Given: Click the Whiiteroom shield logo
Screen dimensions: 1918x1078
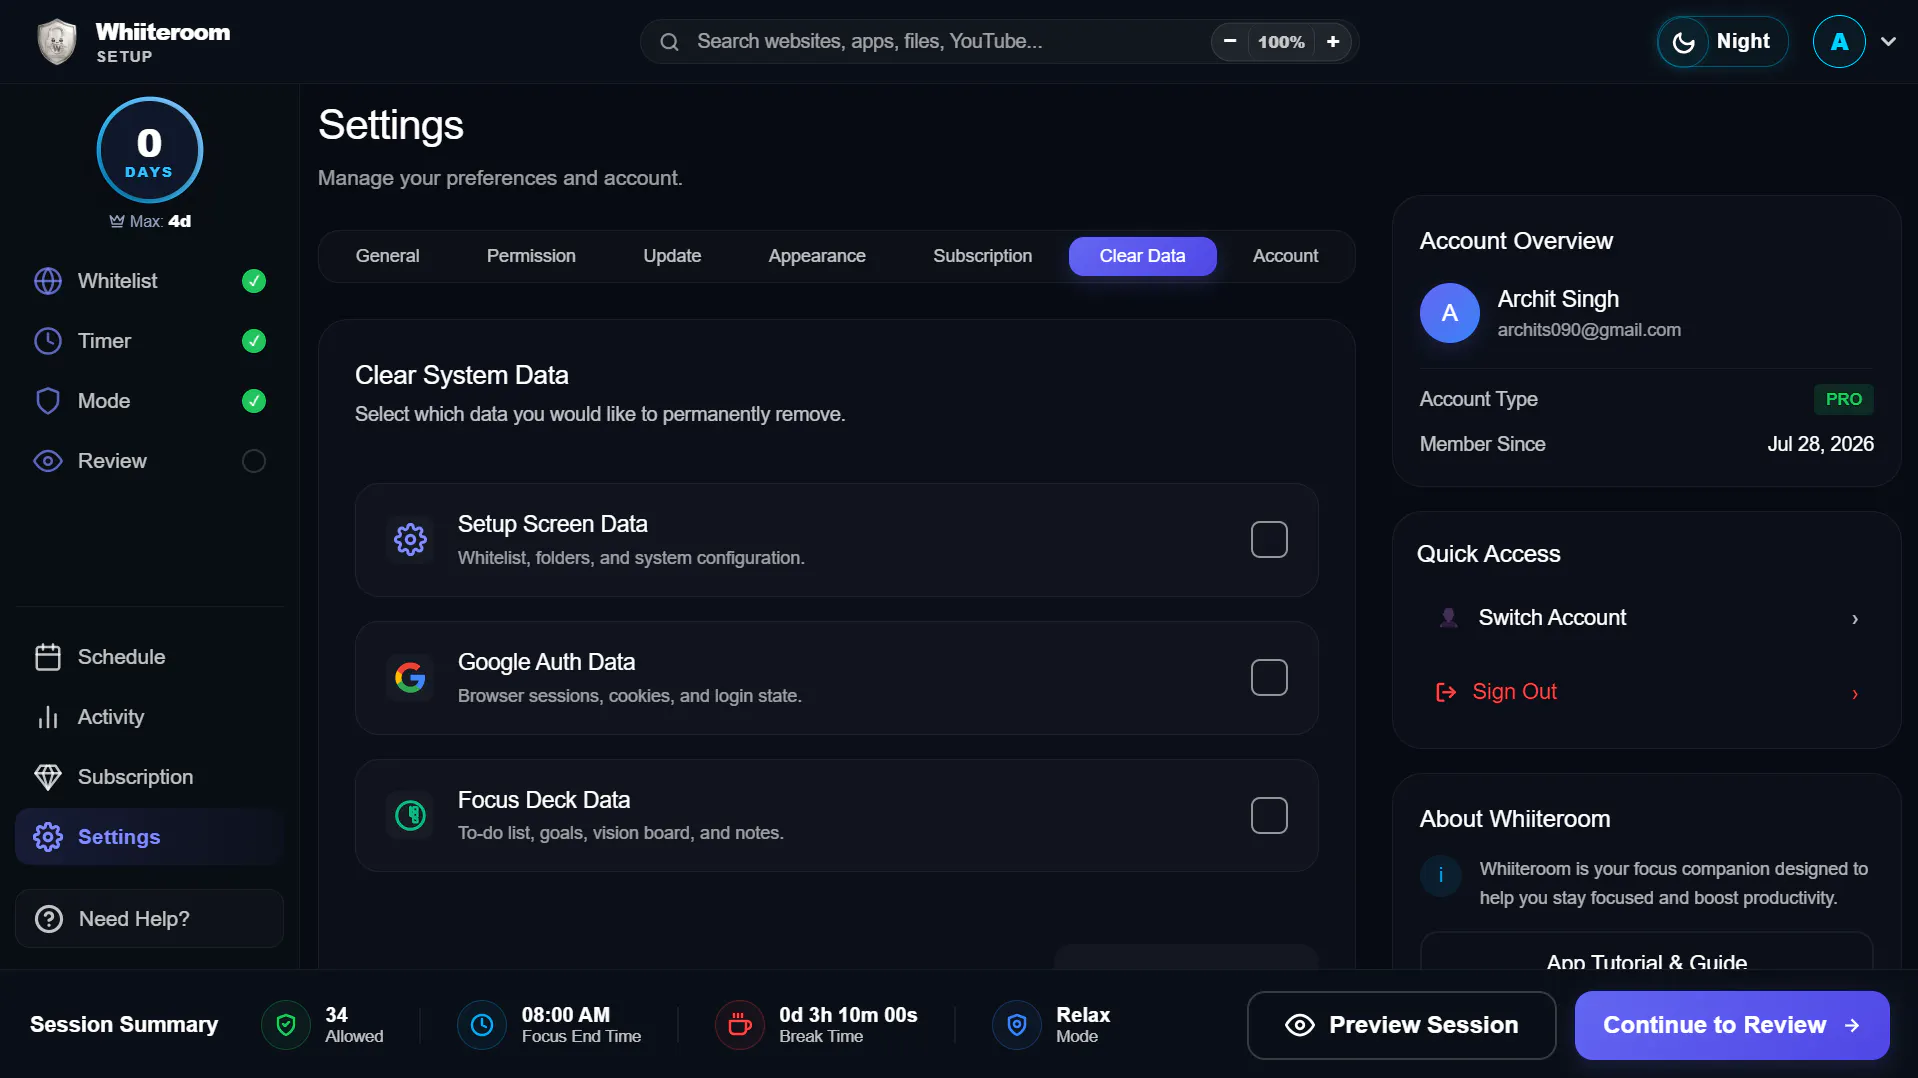Looking at the screenshot, I should pos(57,41).
